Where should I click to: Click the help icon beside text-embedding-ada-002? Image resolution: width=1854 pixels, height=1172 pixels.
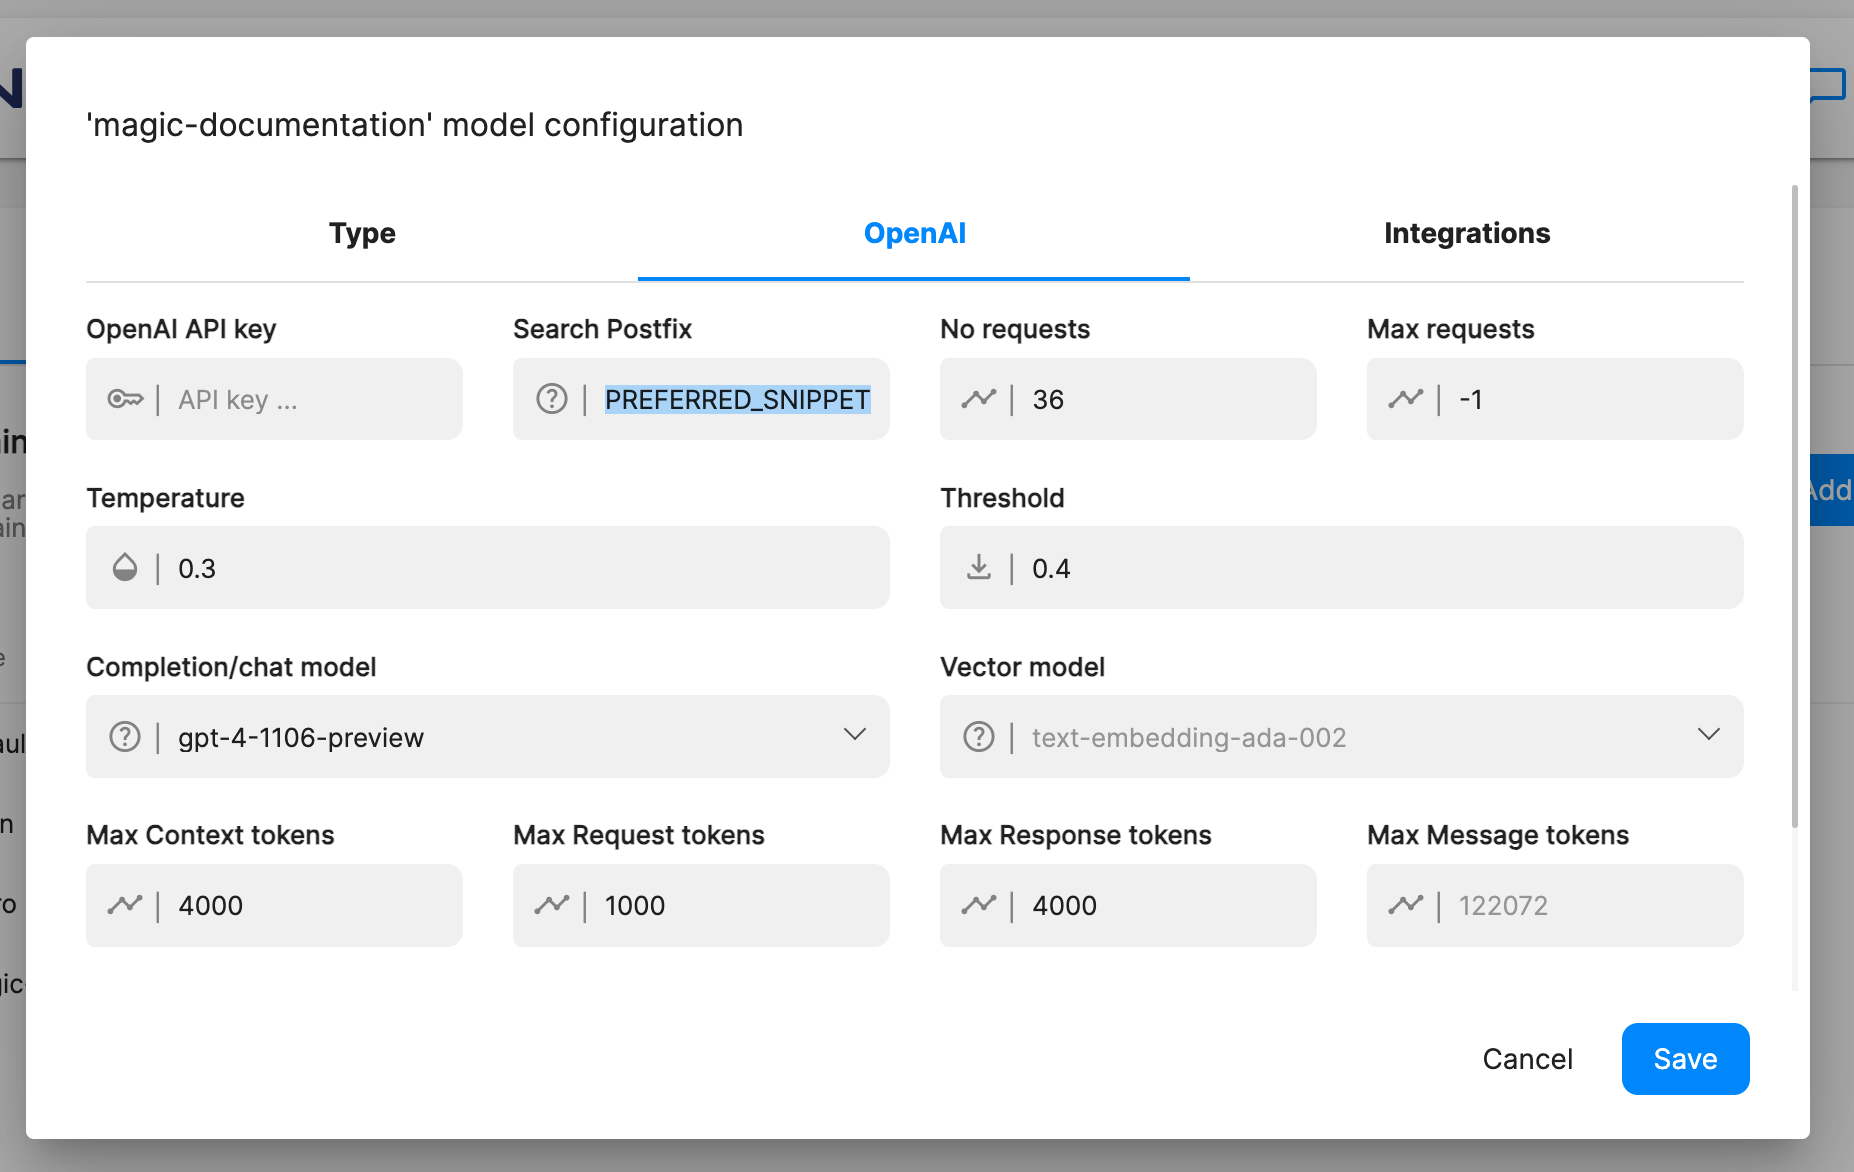(979, 737)
